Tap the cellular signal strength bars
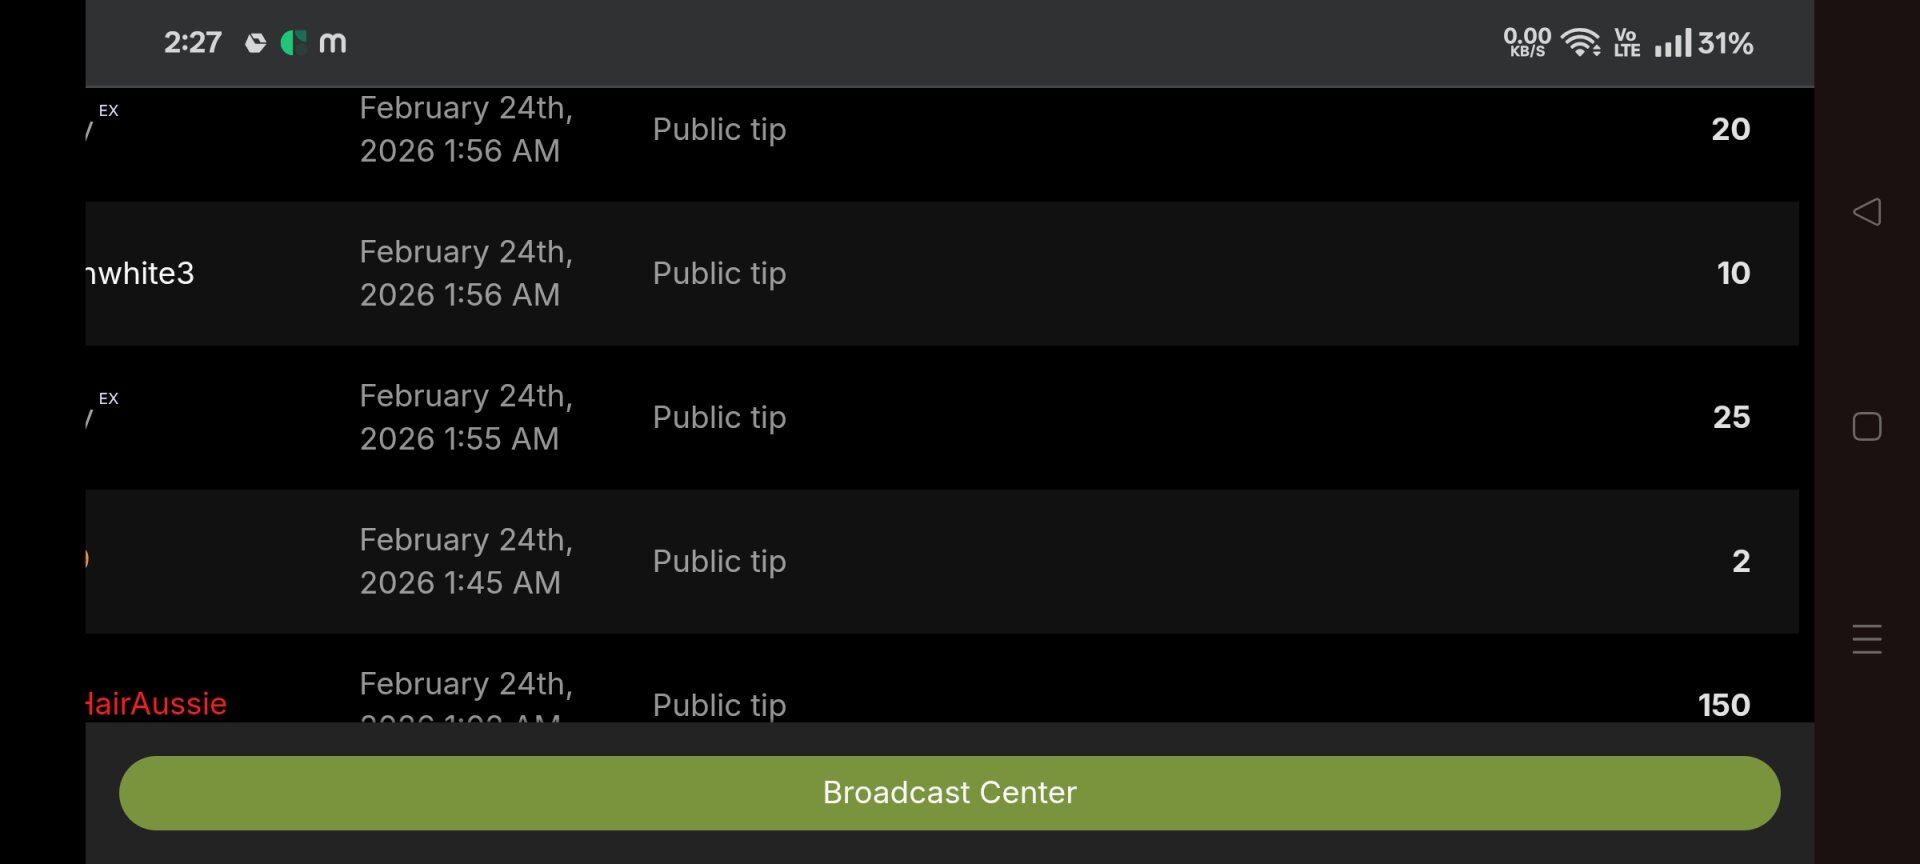 coord(1672,43)
